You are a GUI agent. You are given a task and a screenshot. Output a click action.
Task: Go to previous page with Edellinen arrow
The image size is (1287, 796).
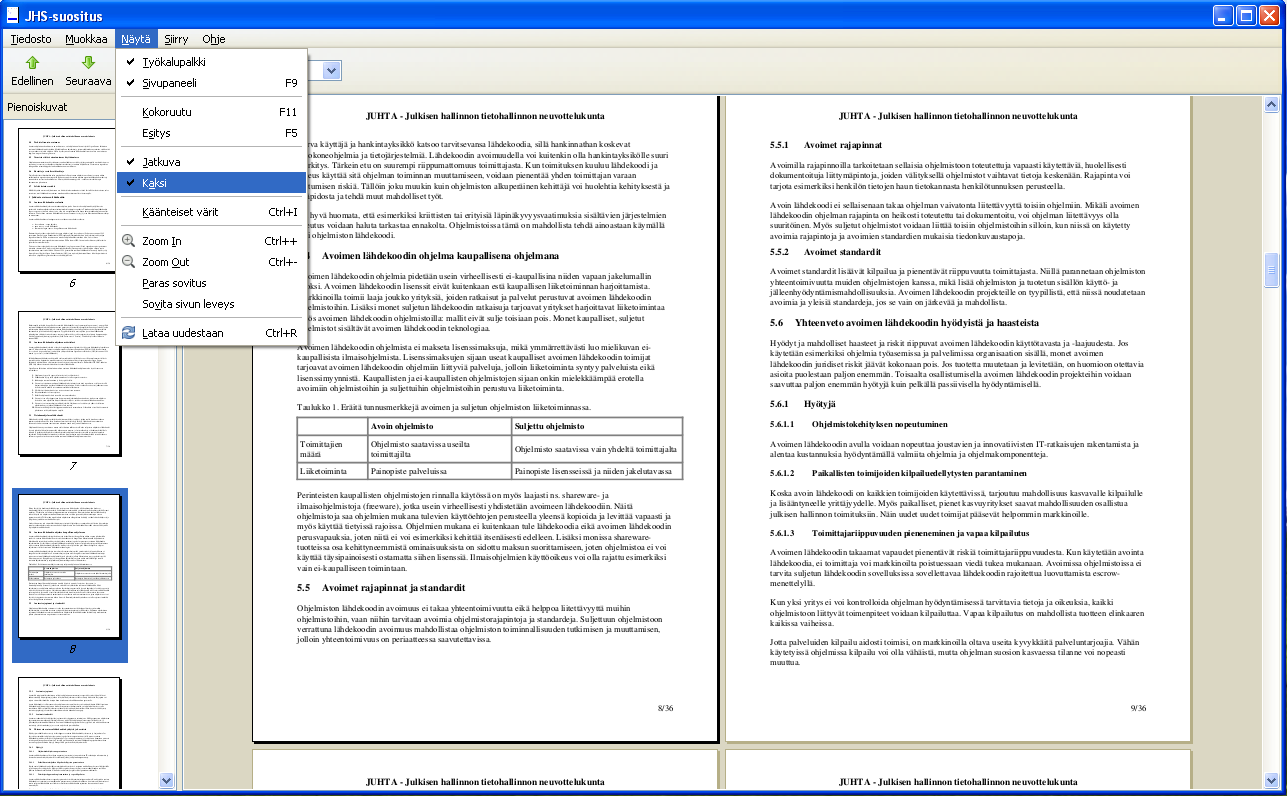[x=32, y=70]
